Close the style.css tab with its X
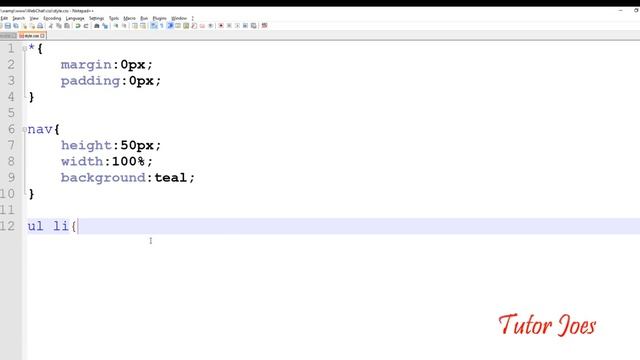640x360 pixels. tap(42, 36)
